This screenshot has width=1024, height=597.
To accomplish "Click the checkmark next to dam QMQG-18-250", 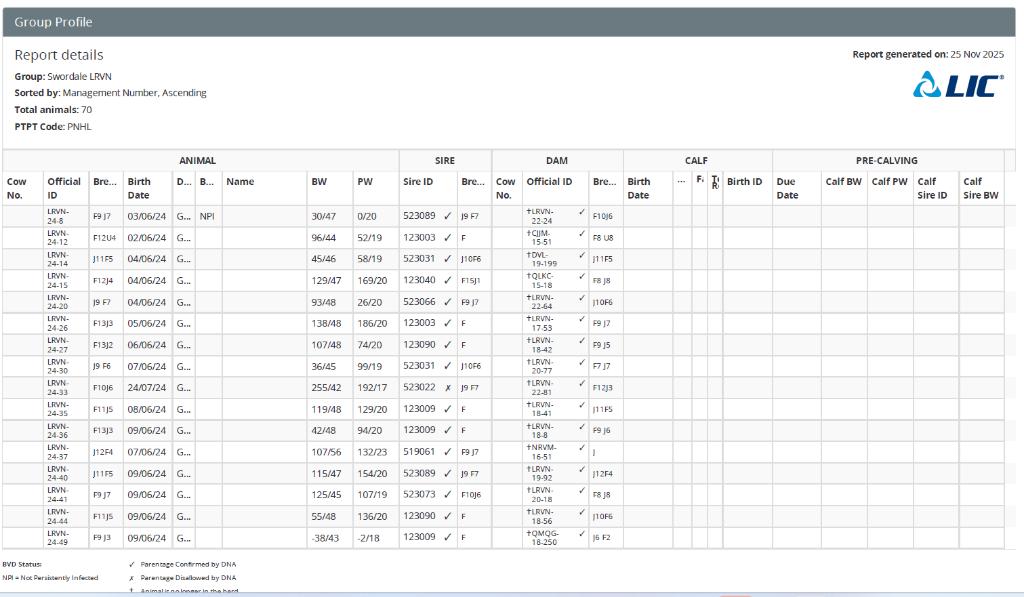I will click(582, 533).
